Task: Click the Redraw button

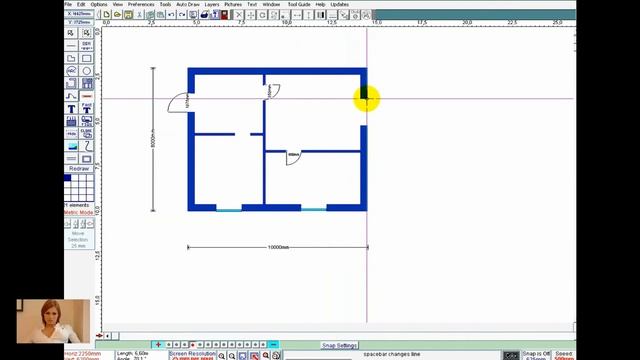Action: [79, 169]
